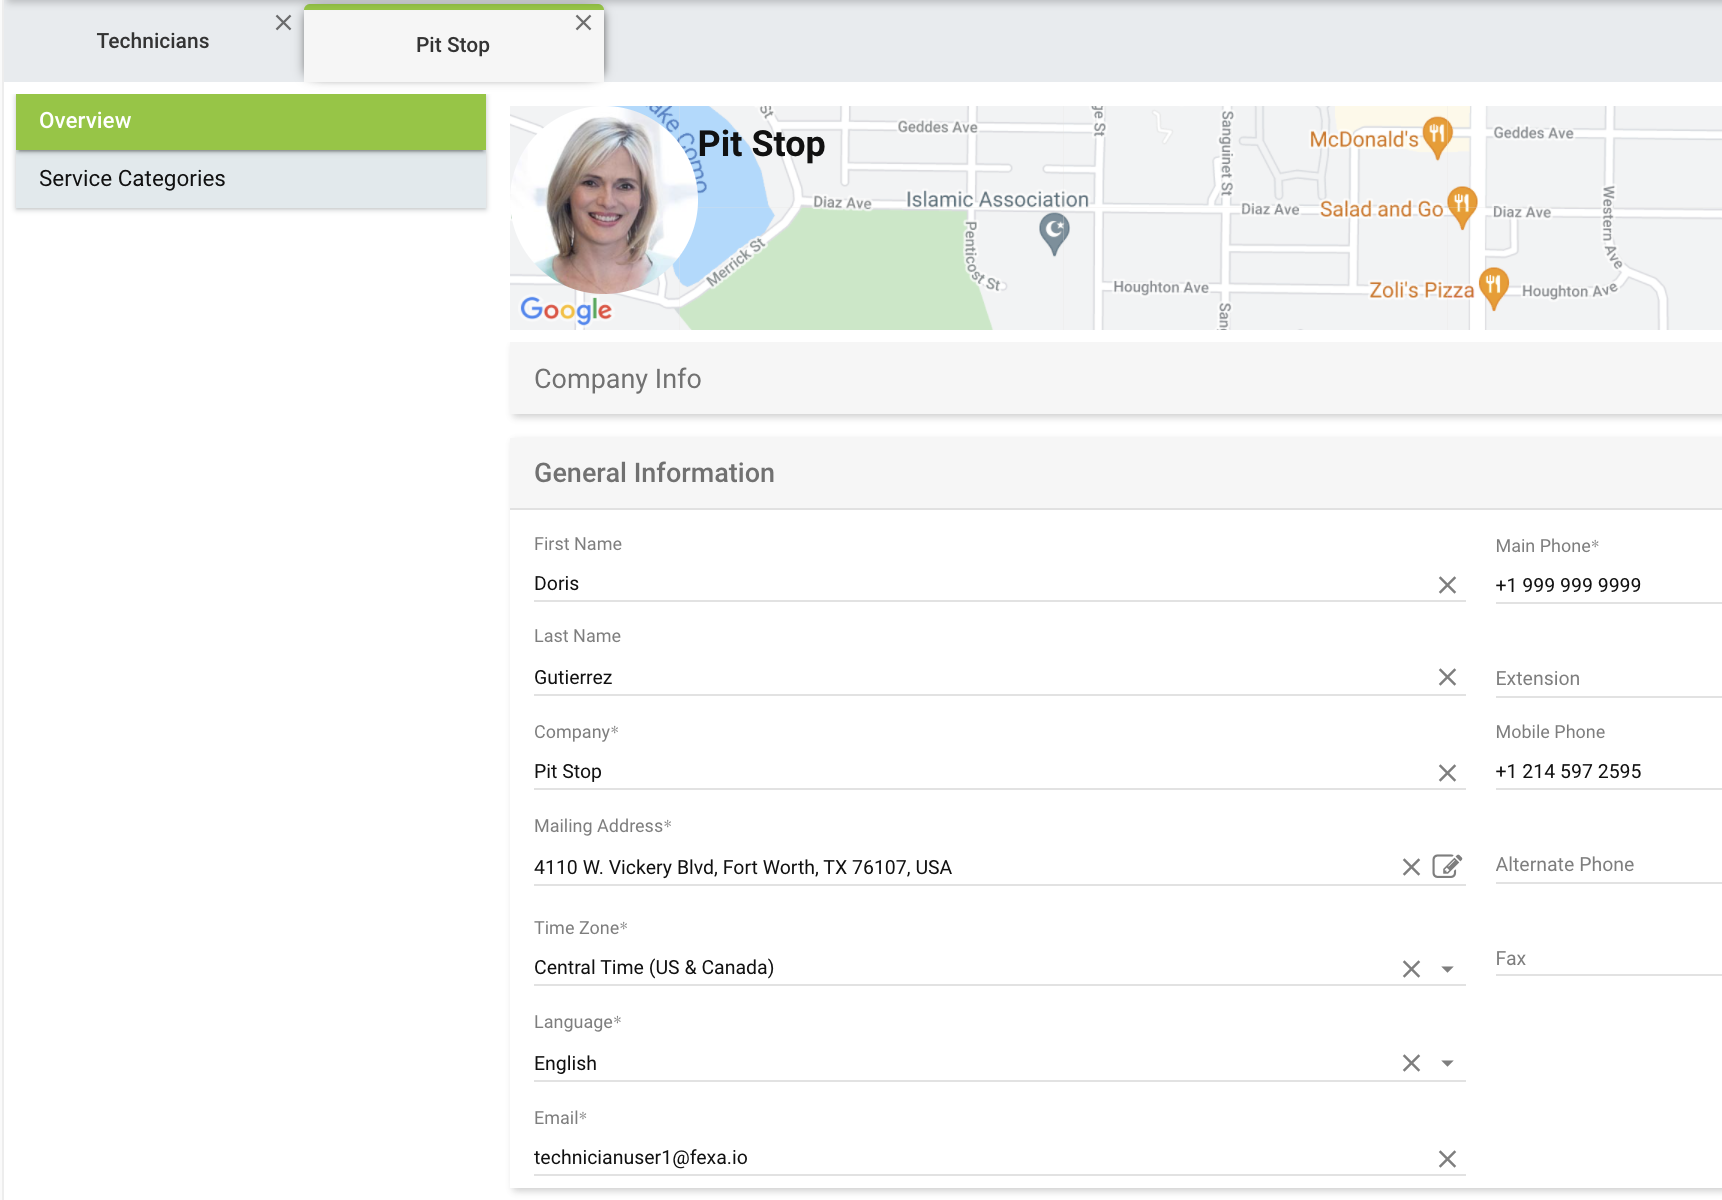Click the McDonald's restaurant map pin
1722x1200 pixels.
pos(1437,136)
